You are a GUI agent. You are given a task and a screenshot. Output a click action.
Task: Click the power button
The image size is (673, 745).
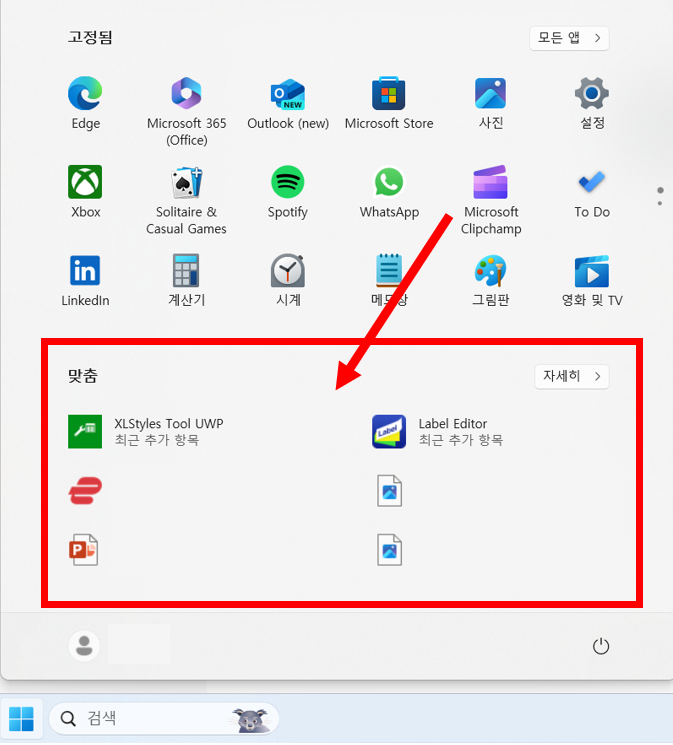[x=601, y=646]
